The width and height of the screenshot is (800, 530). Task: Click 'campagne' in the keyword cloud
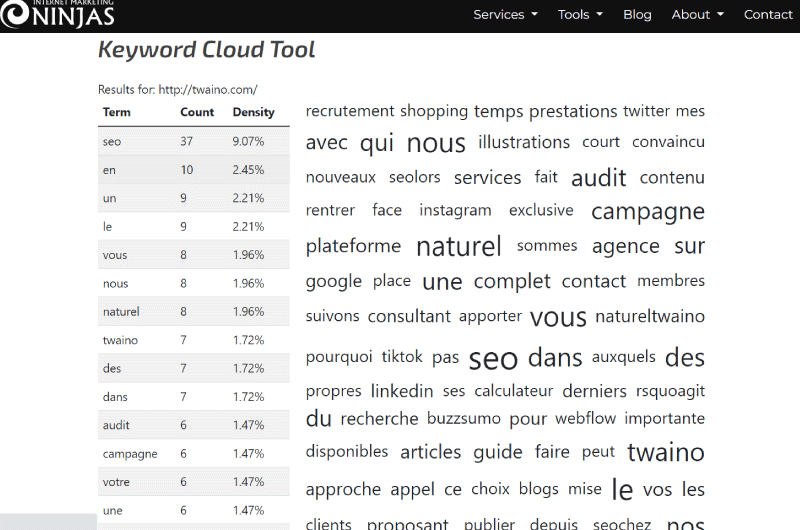pyautogui.click(x=648, y=212)
